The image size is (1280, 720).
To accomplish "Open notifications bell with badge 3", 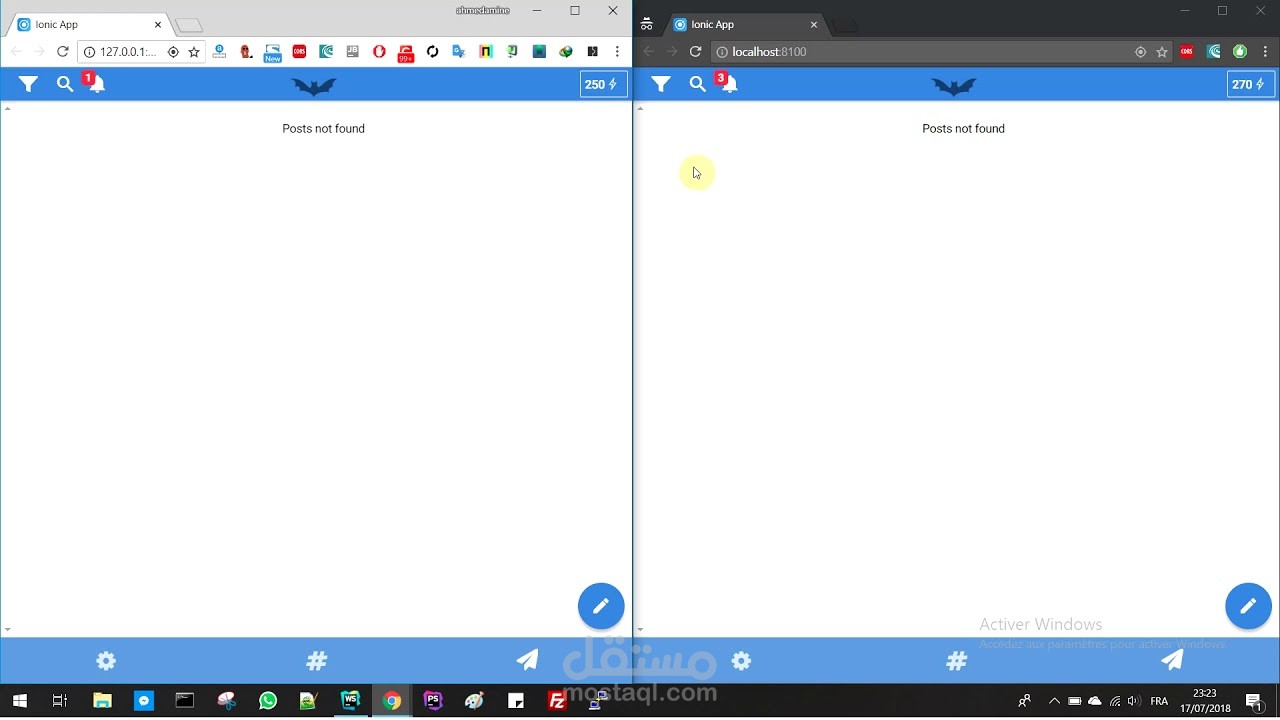I will pos(727,83).
